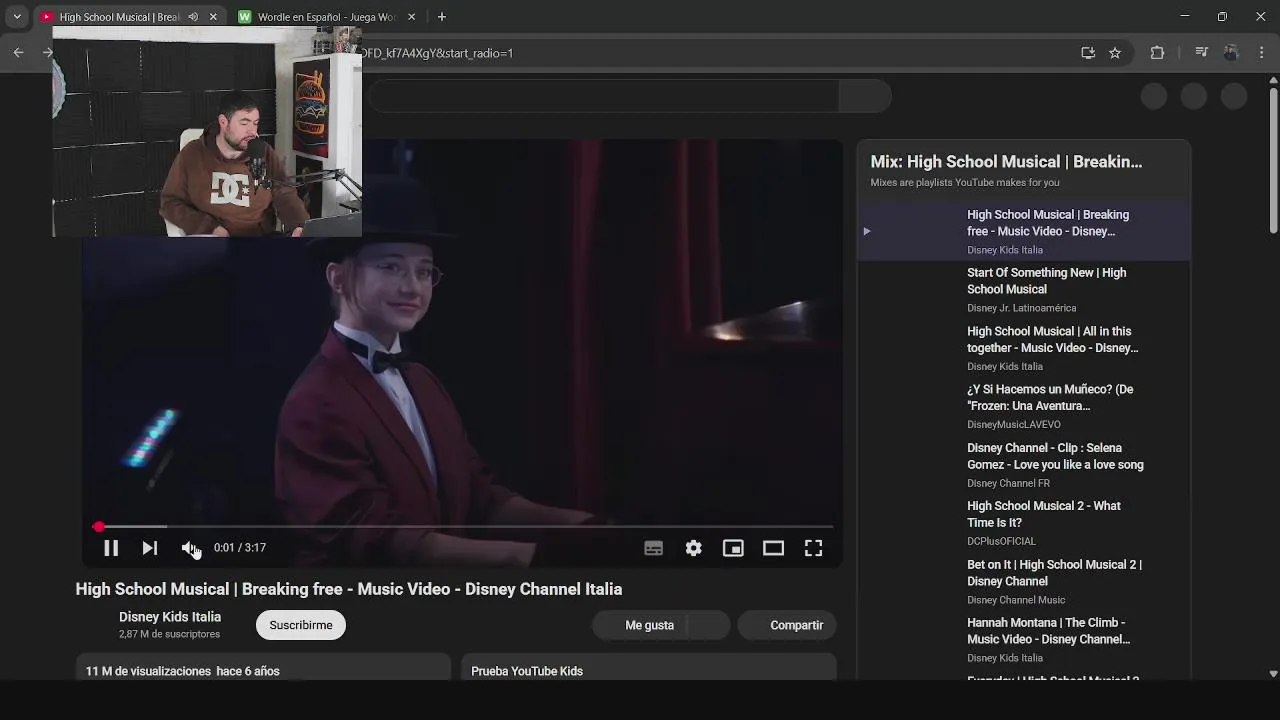Close the Wordle en Español tab
The height and width of the screenshot is (720, 1280).
[x=411, y=17]
